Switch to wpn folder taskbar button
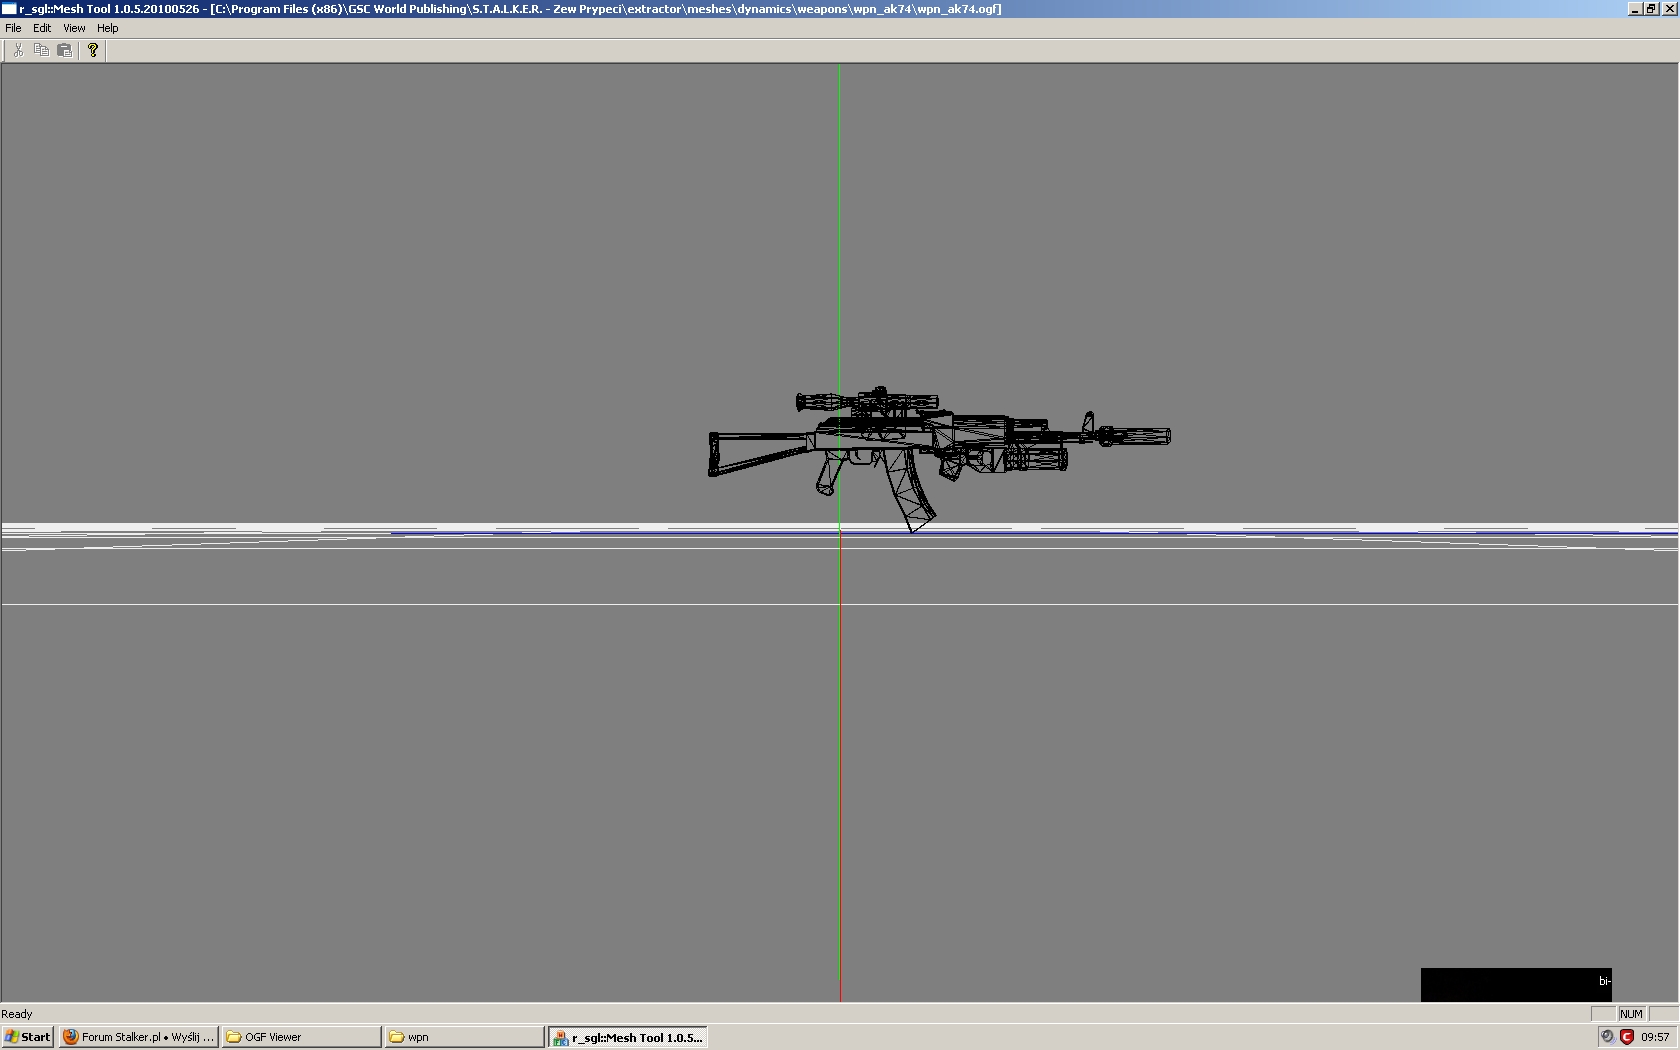This screenshot has width=1680, height=1050. pyautogui.click(x=464, y=1037)
